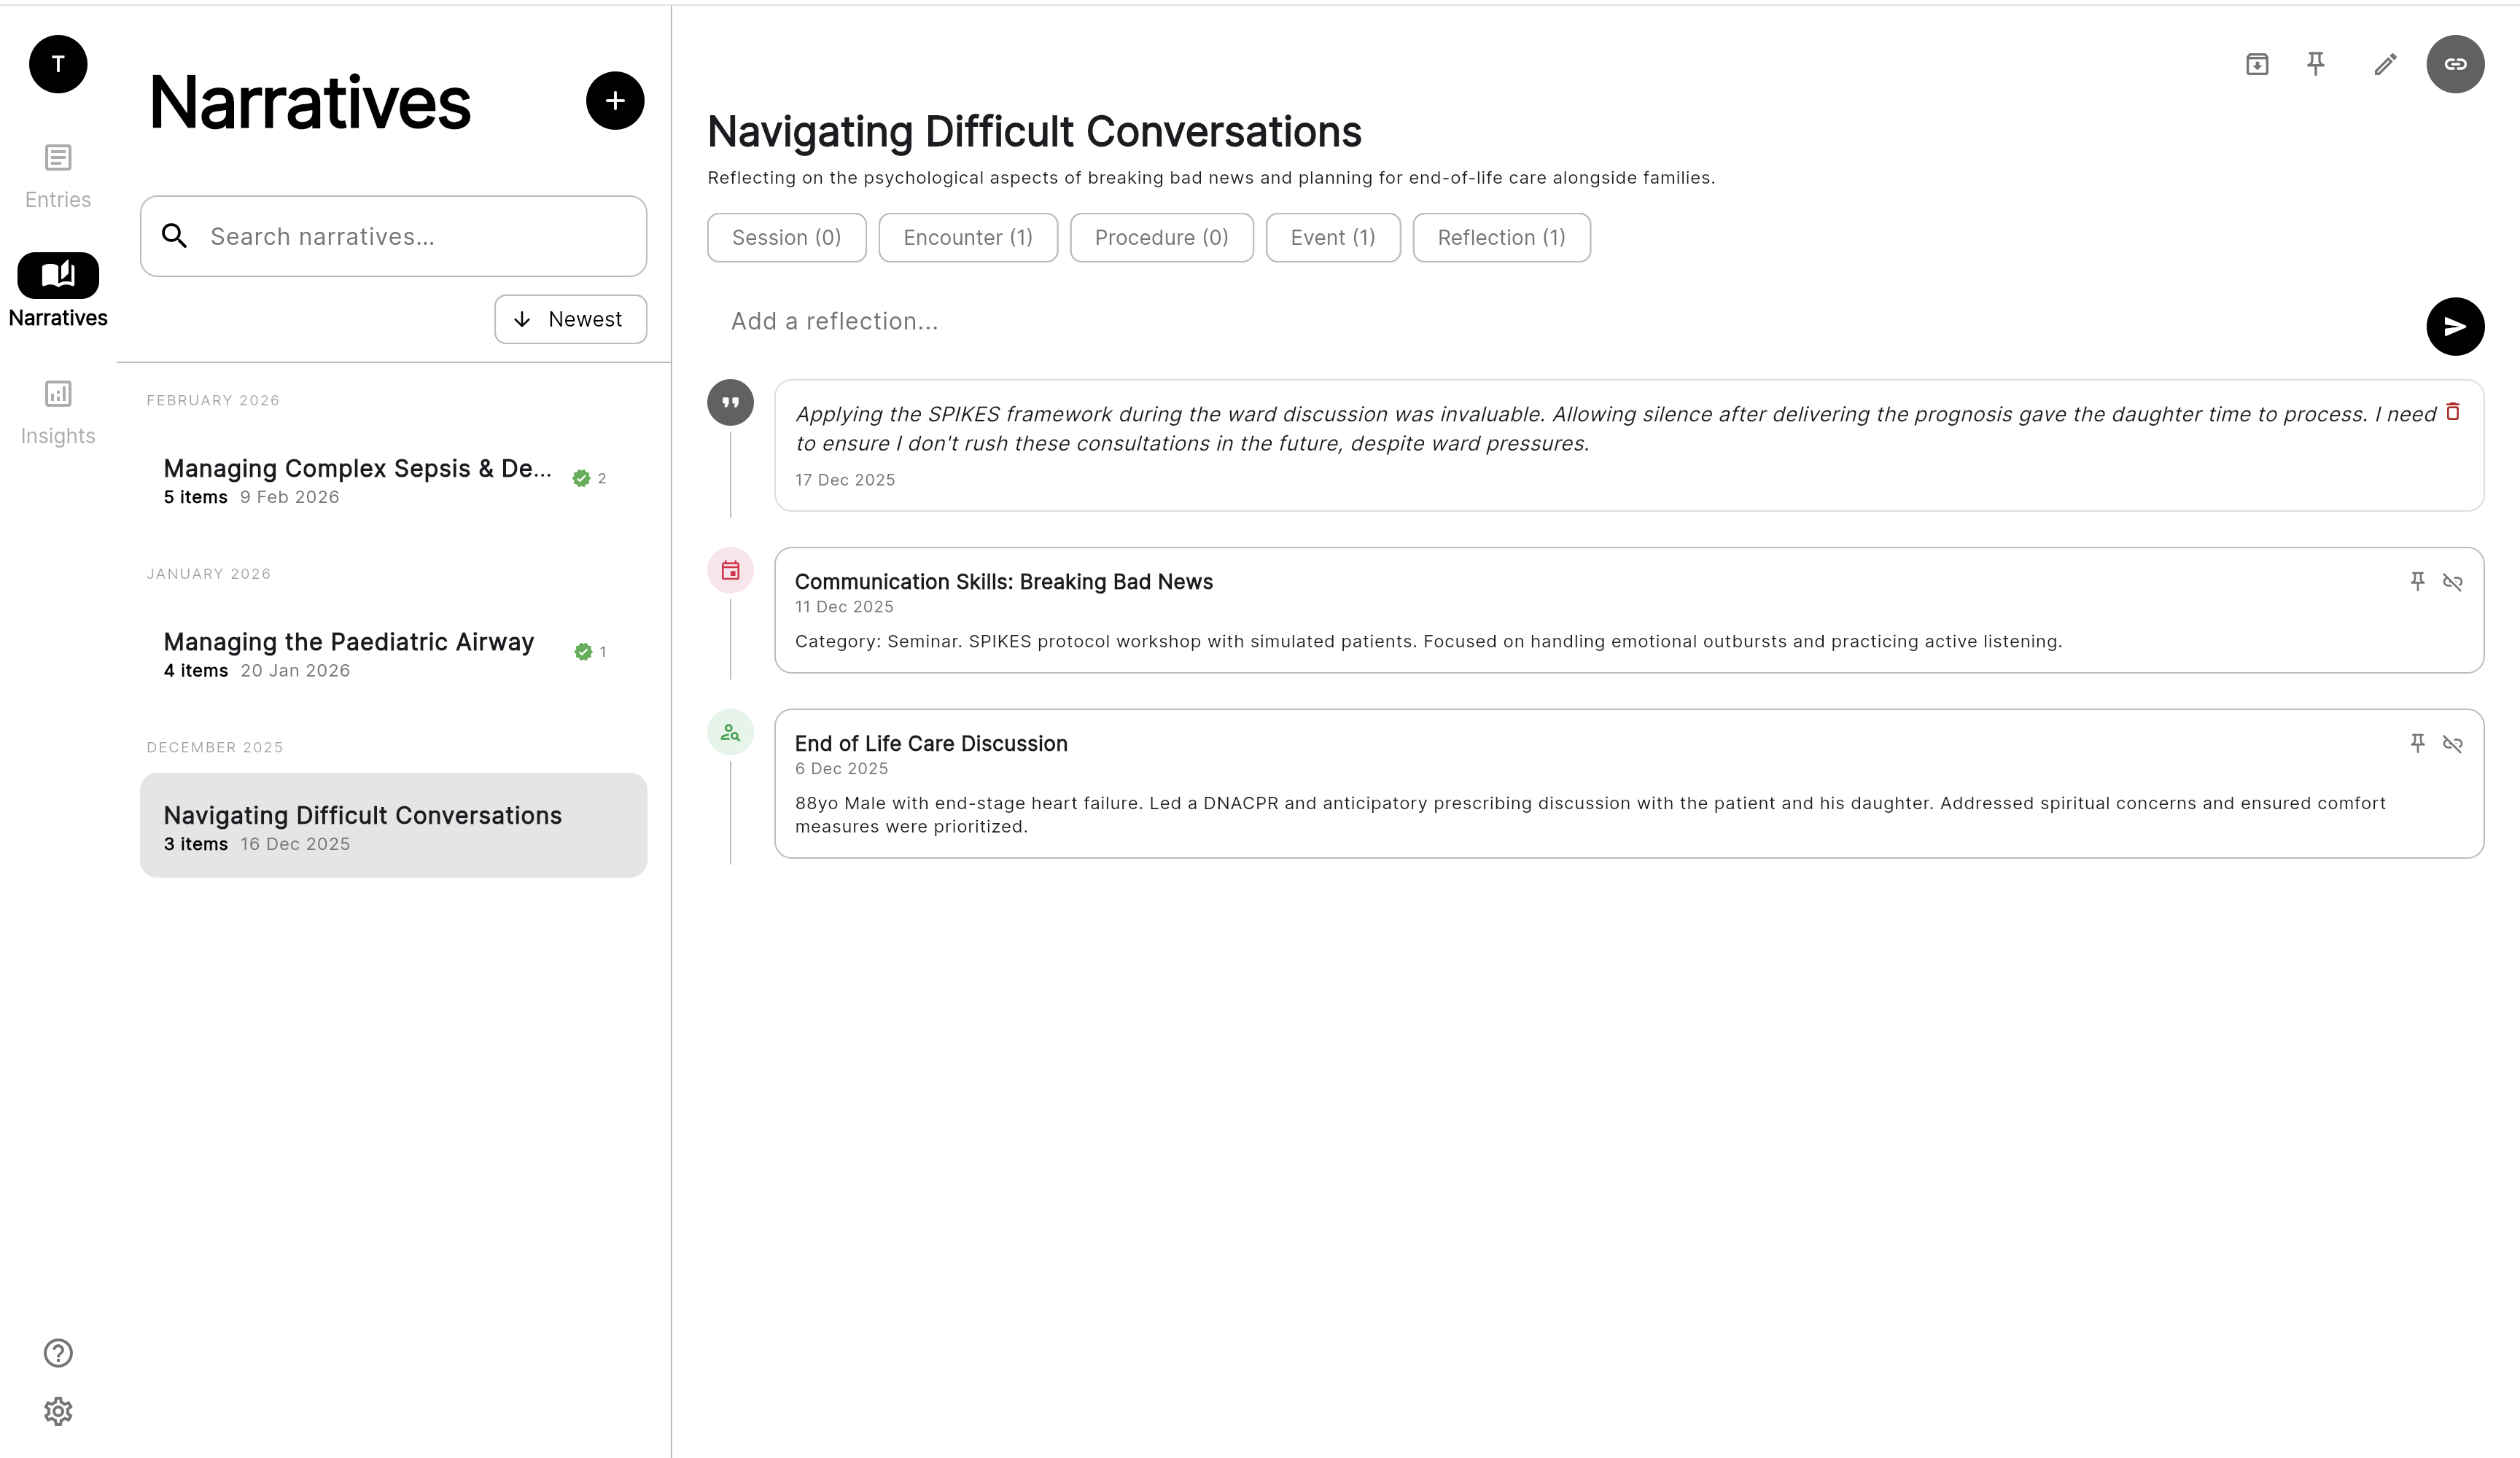The width and height of the screenshot is (2520, 1458).
Task: Pin the narrative using top toolbar icon
Action: 2315,64
